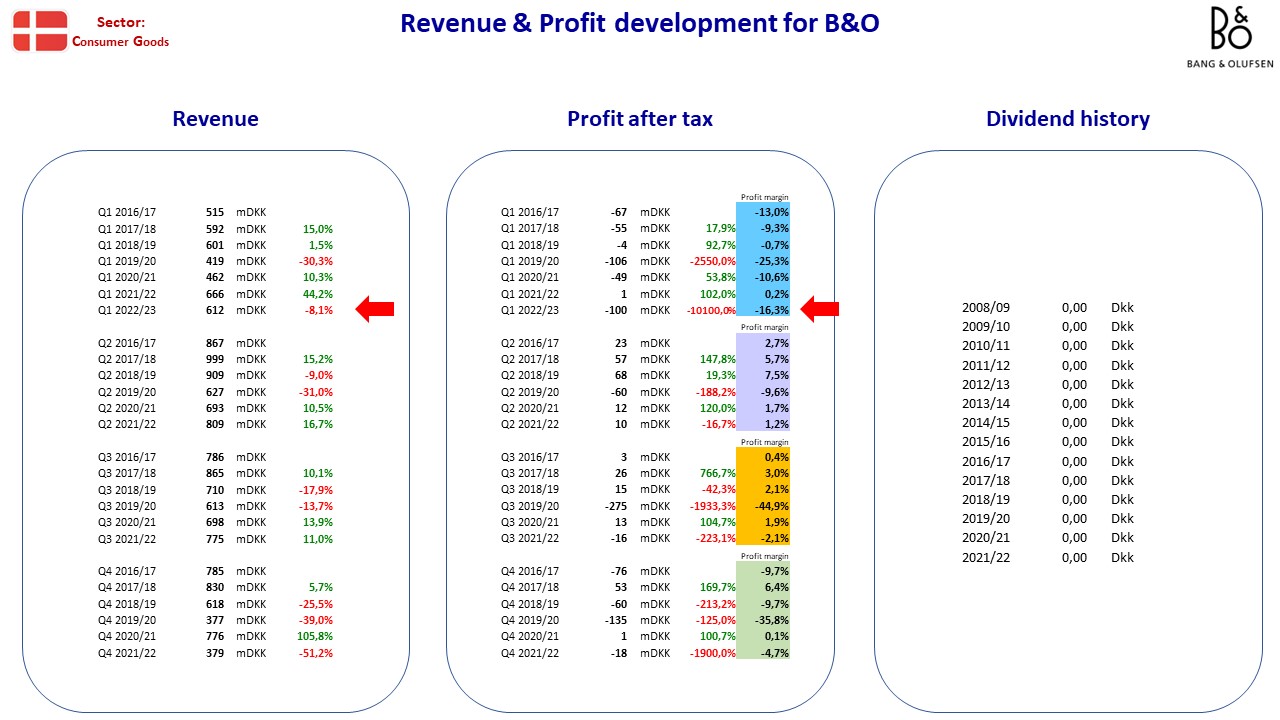Click the 2008/09 dividend row year
1280x720 pixels.
coord(986,308)
